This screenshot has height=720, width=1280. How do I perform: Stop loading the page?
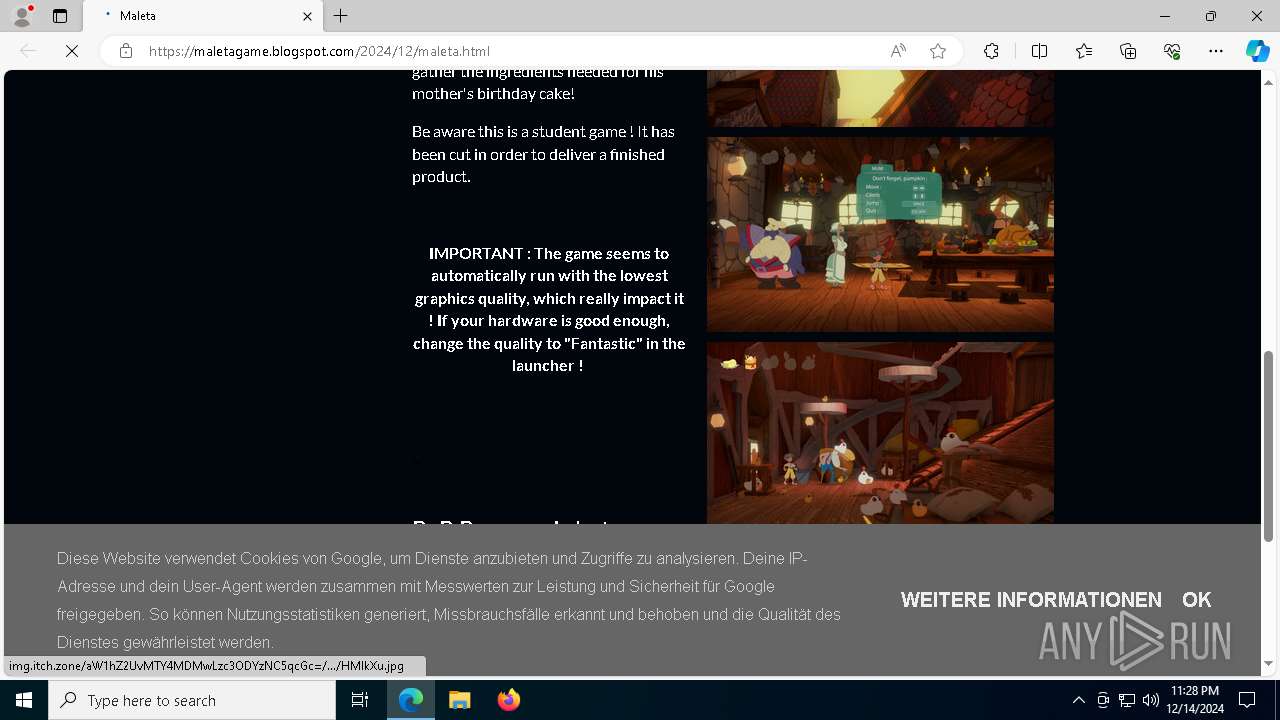(72, 51)
